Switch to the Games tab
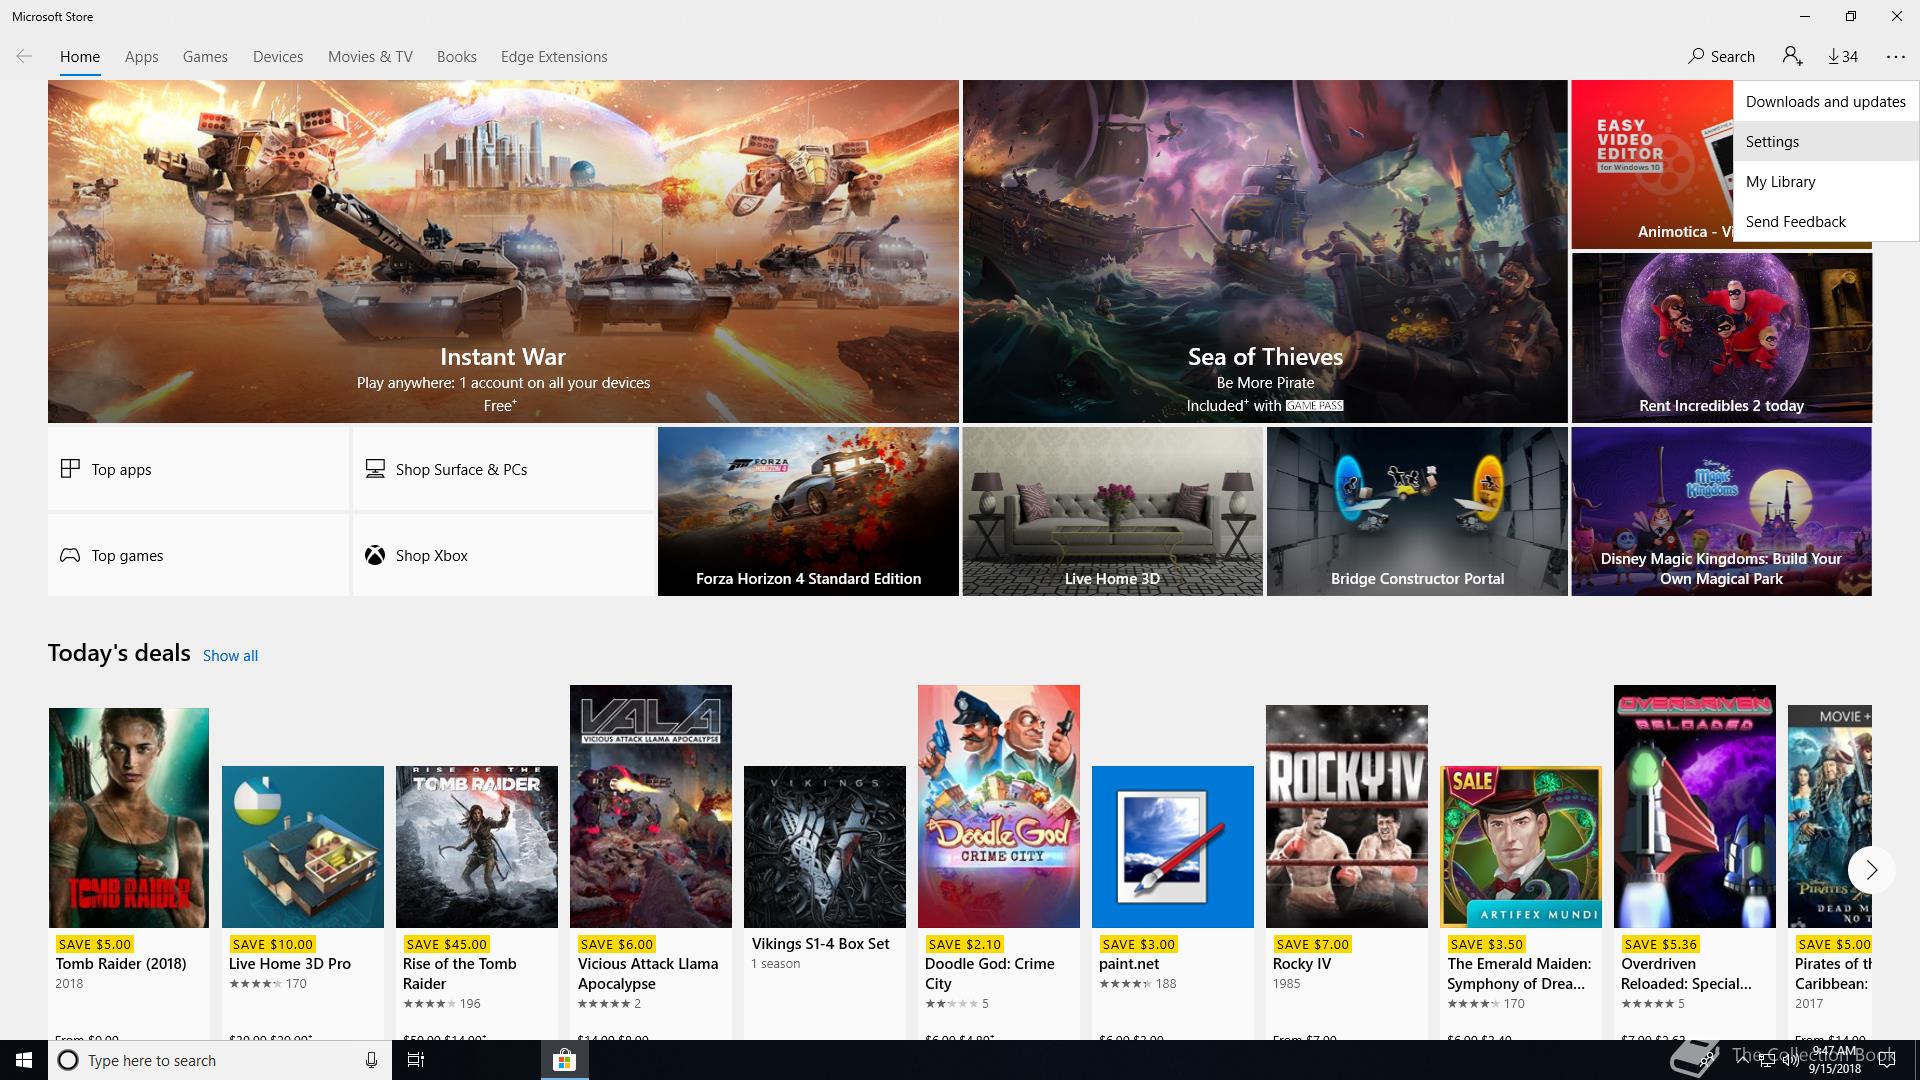This screenshot has width=1920, height=1080. [x=205, y=57]
